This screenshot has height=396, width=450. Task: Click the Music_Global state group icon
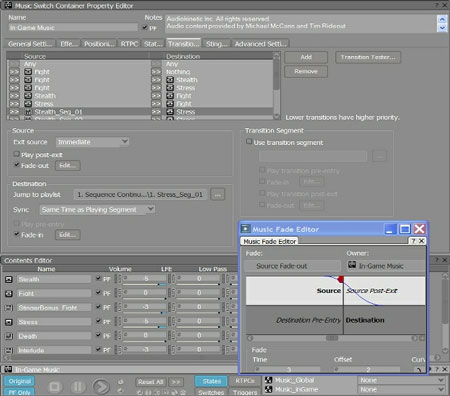click(x=269, y=380)
